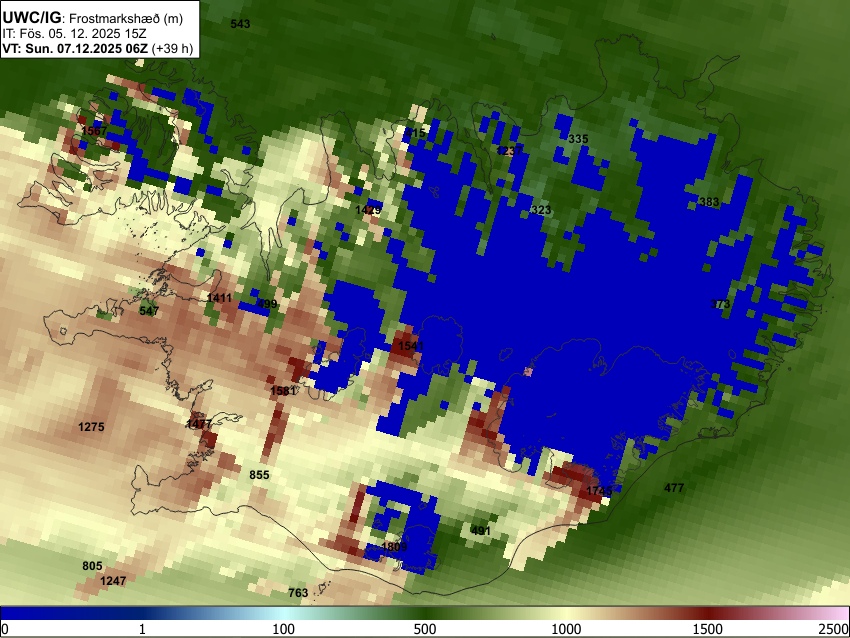Click the map value 763
850x638 pixels.
(298, 593)
